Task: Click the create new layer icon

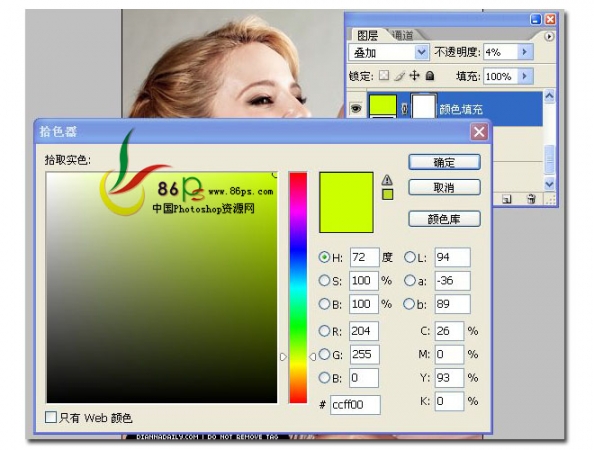Action: point(506,199)
